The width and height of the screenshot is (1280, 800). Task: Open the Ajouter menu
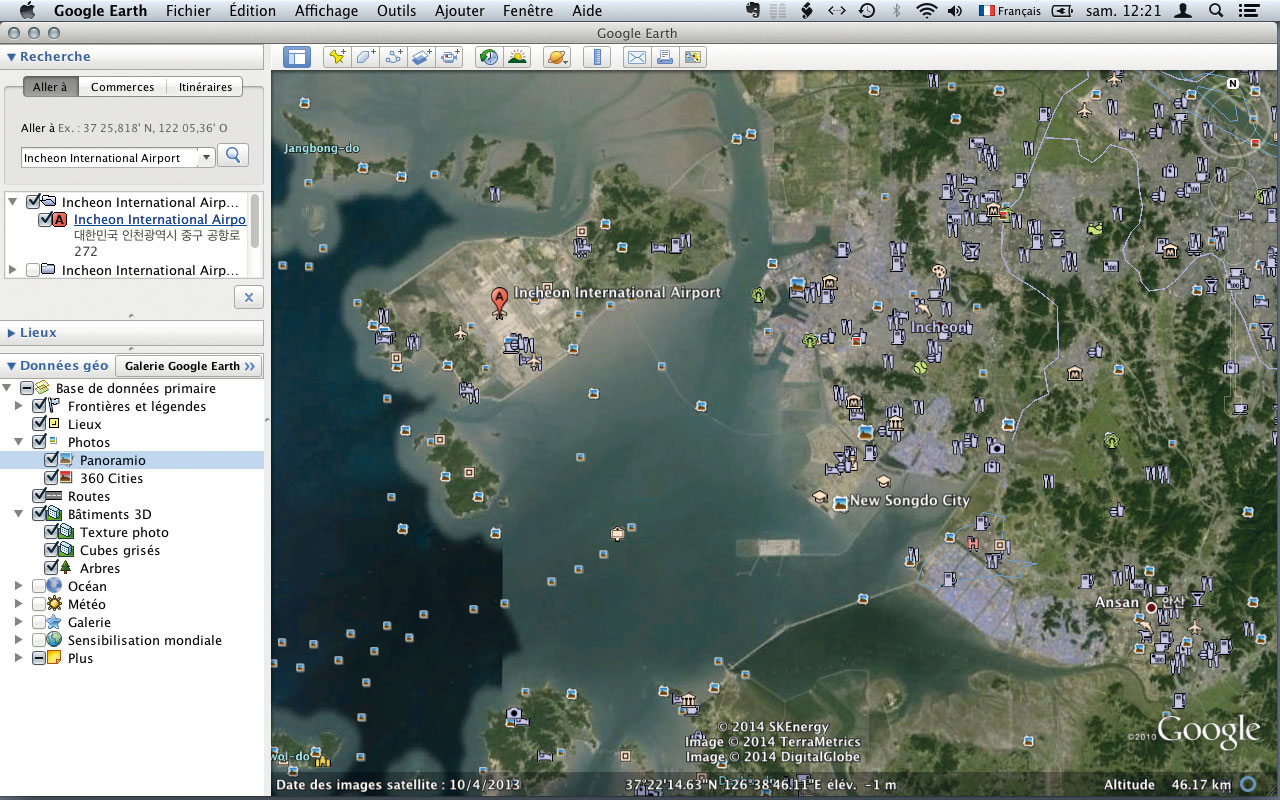(460, 11)
